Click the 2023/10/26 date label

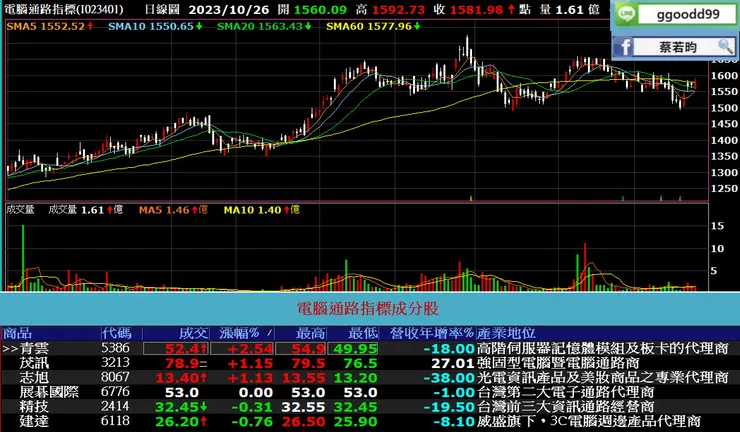pos(229,9)
